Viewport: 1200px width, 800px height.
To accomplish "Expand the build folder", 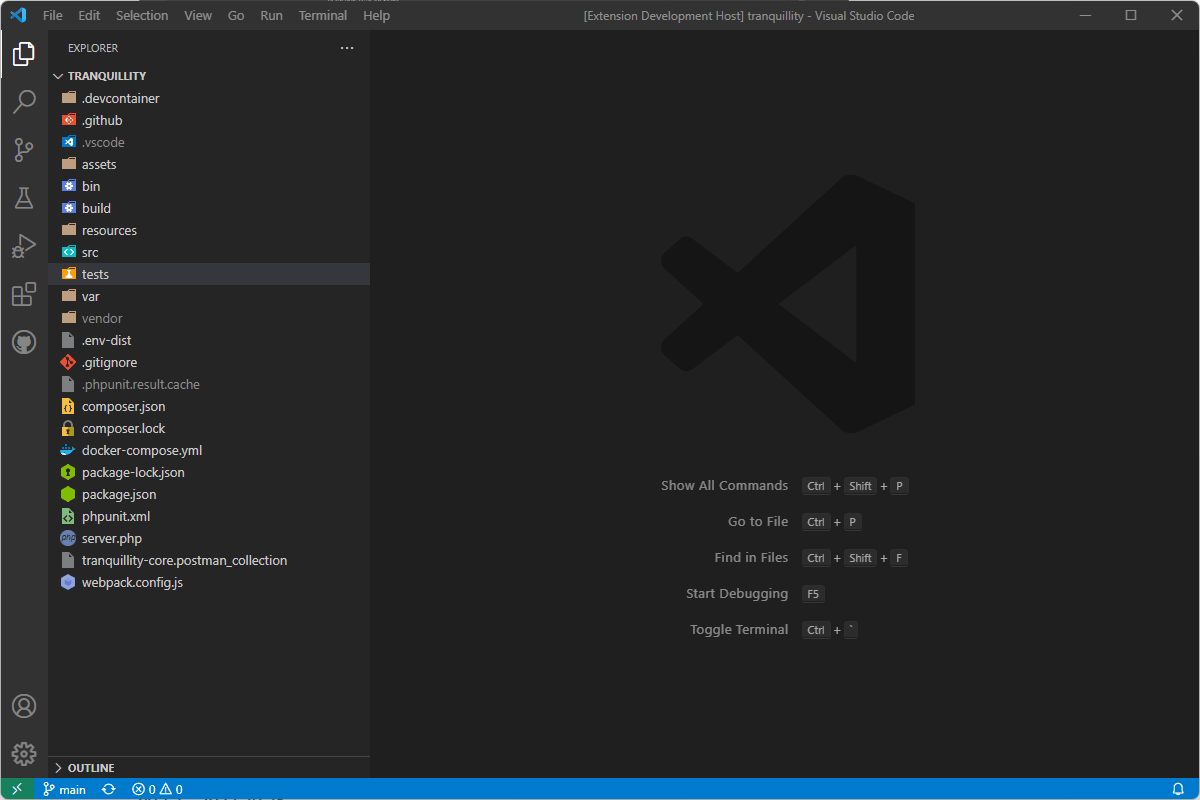I will tap(209, 208).
